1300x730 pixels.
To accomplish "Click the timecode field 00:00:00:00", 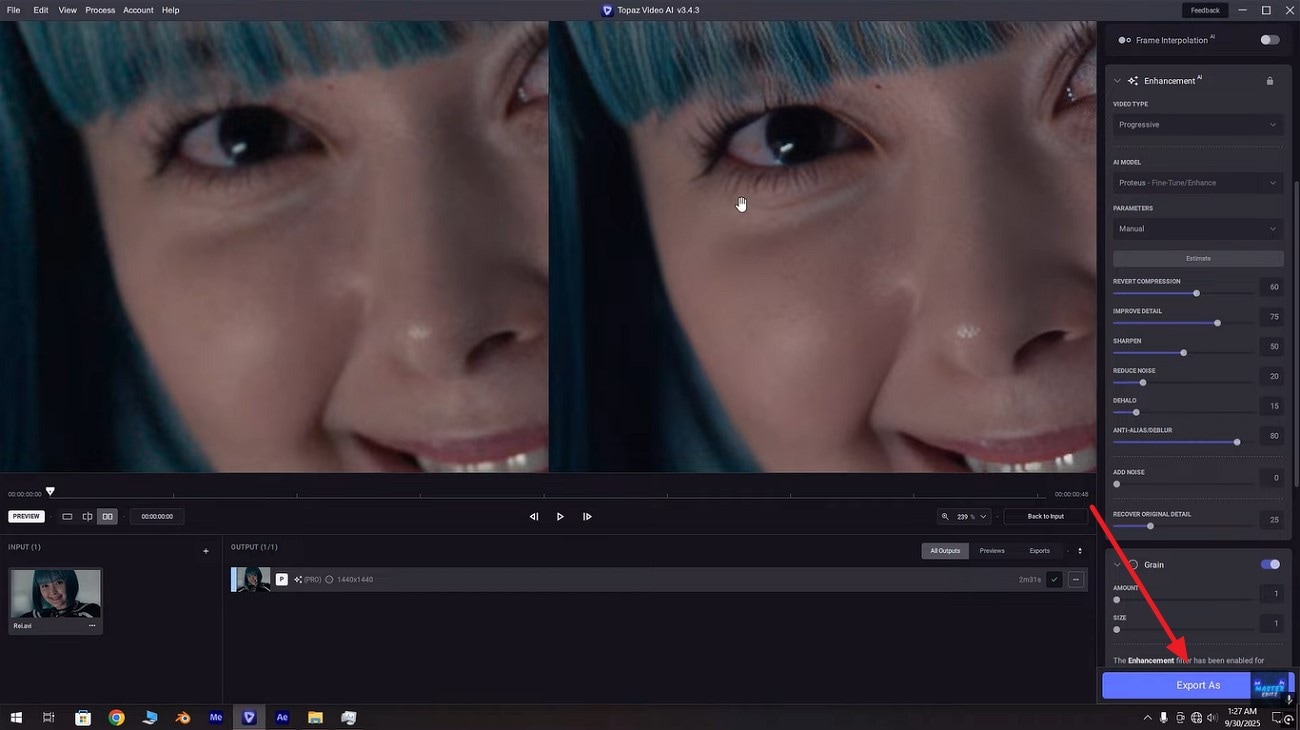I will 157,517.
